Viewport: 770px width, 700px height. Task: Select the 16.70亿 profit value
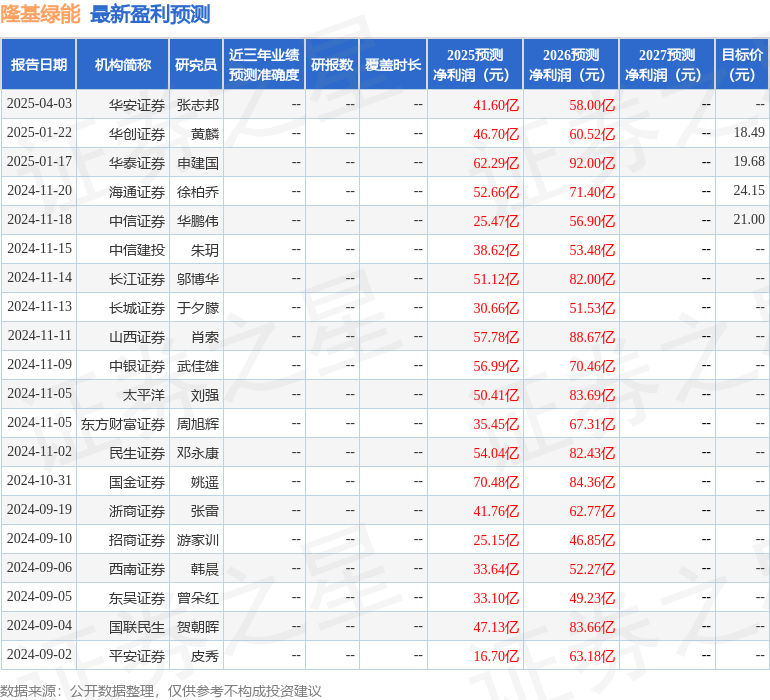(496, 656)
